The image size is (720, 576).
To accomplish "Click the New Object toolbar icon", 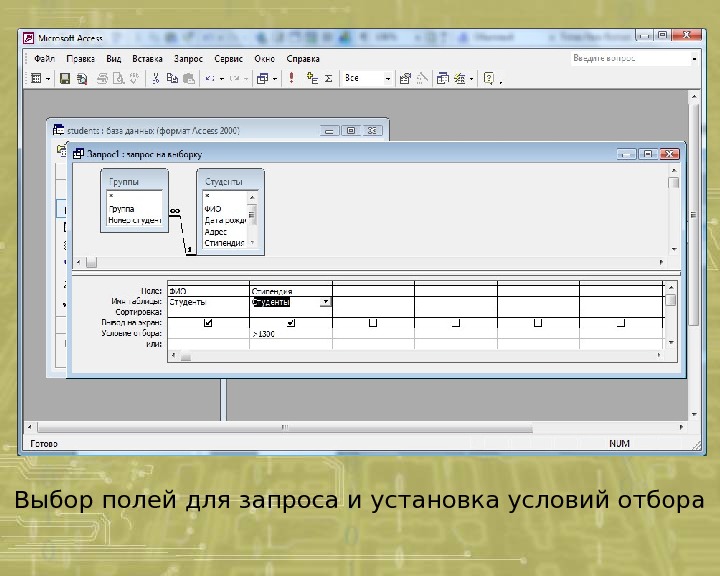I will coord(460,79).
